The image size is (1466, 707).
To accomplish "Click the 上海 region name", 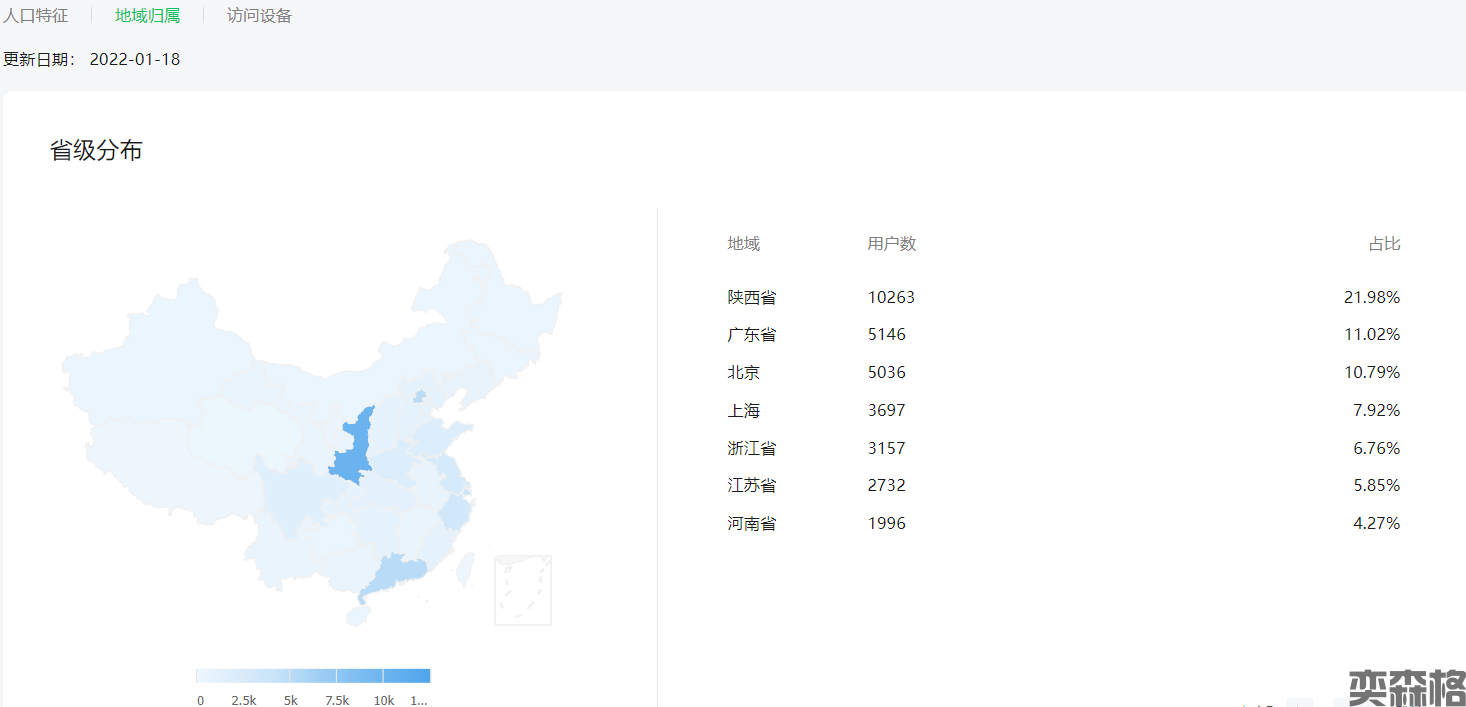I will coord(743,410).
